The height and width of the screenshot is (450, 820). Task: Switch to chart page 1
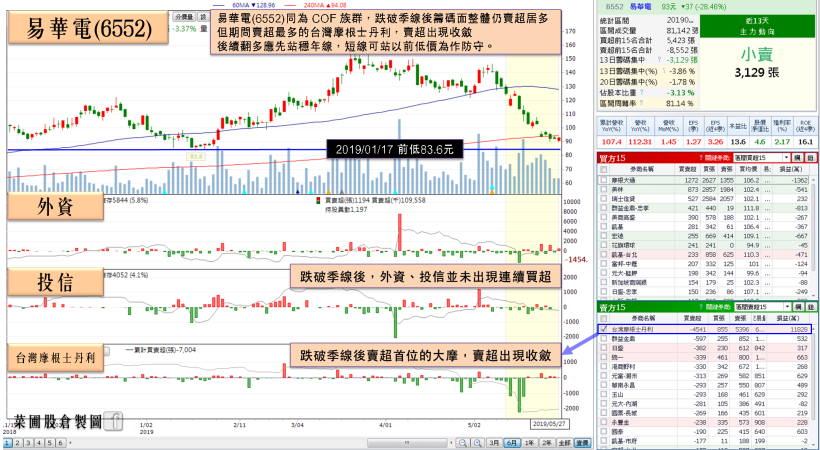[7, 443]
